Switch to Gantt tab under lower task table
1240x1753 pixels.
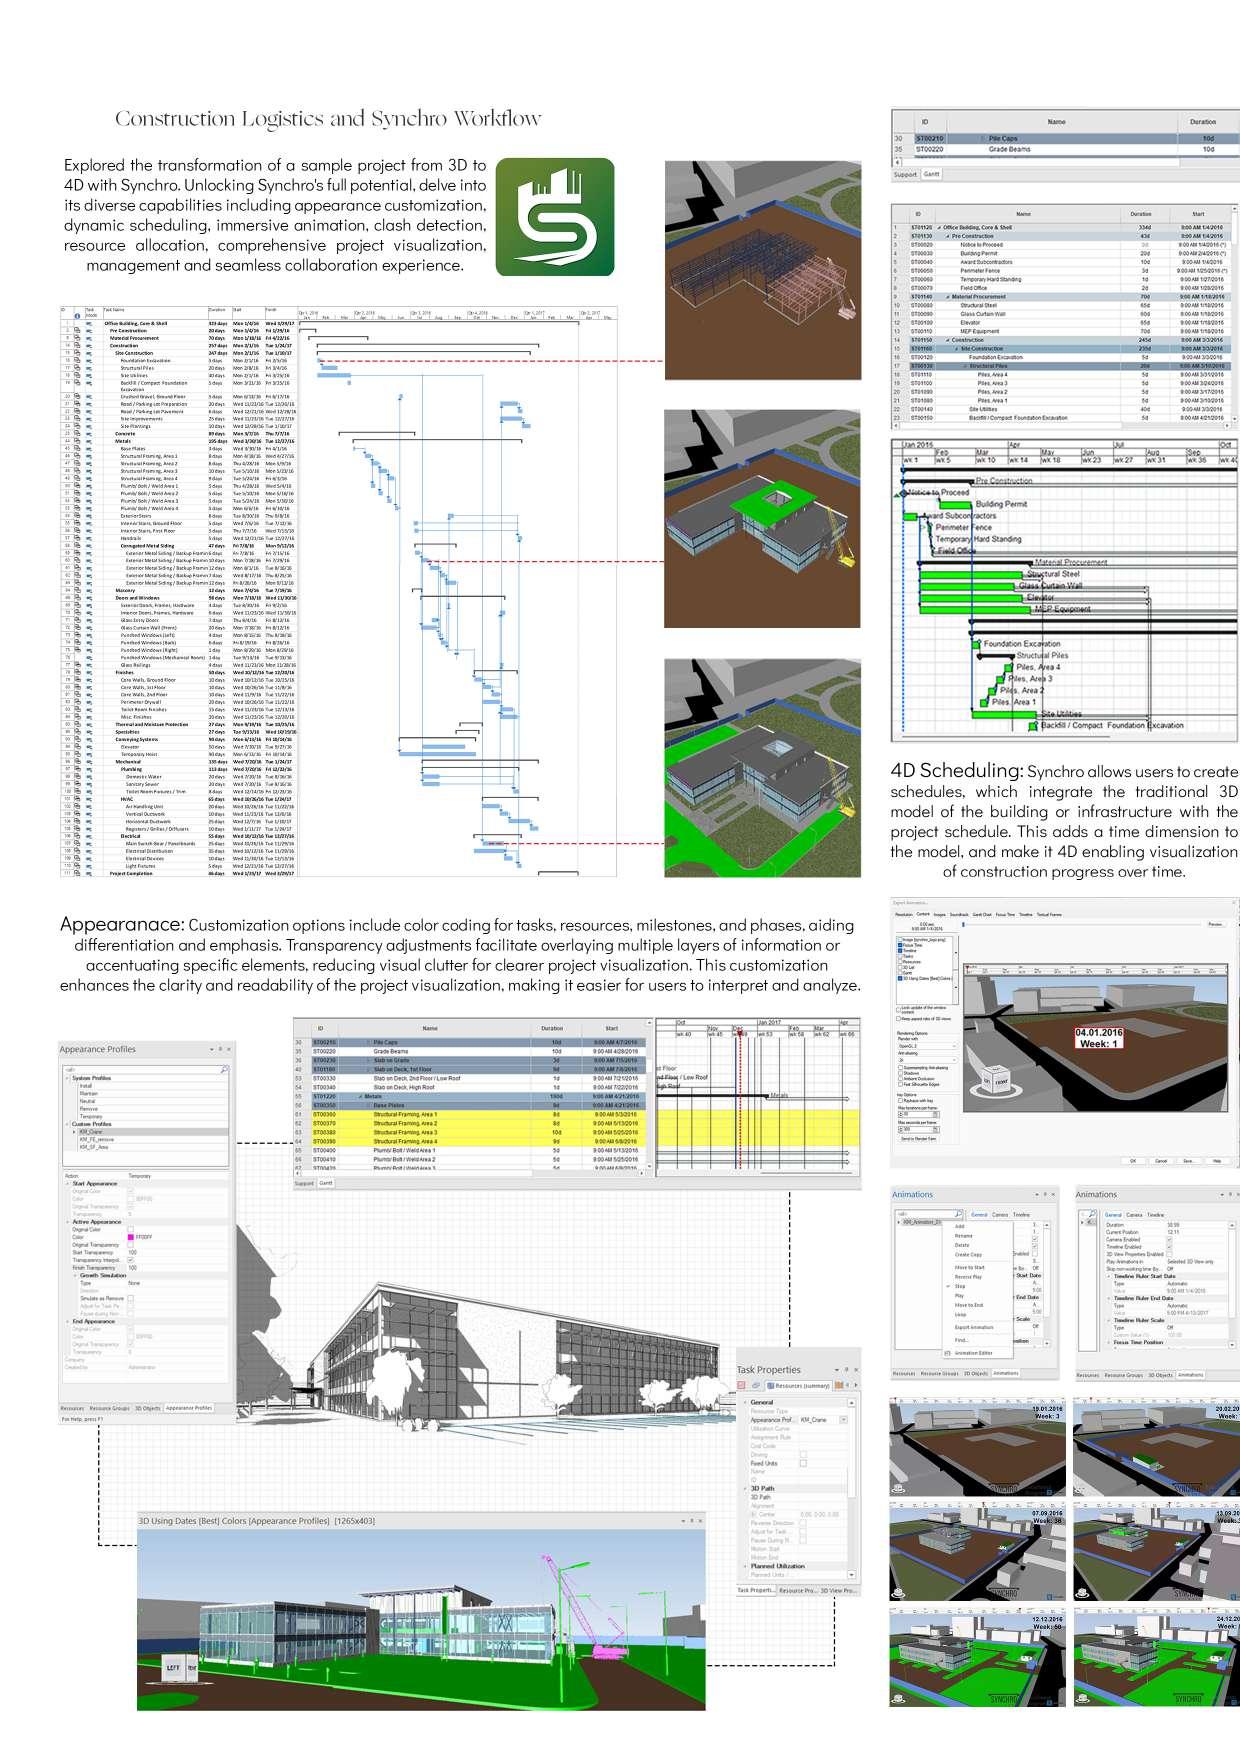pyautogui.click(x=326, y=1183)
